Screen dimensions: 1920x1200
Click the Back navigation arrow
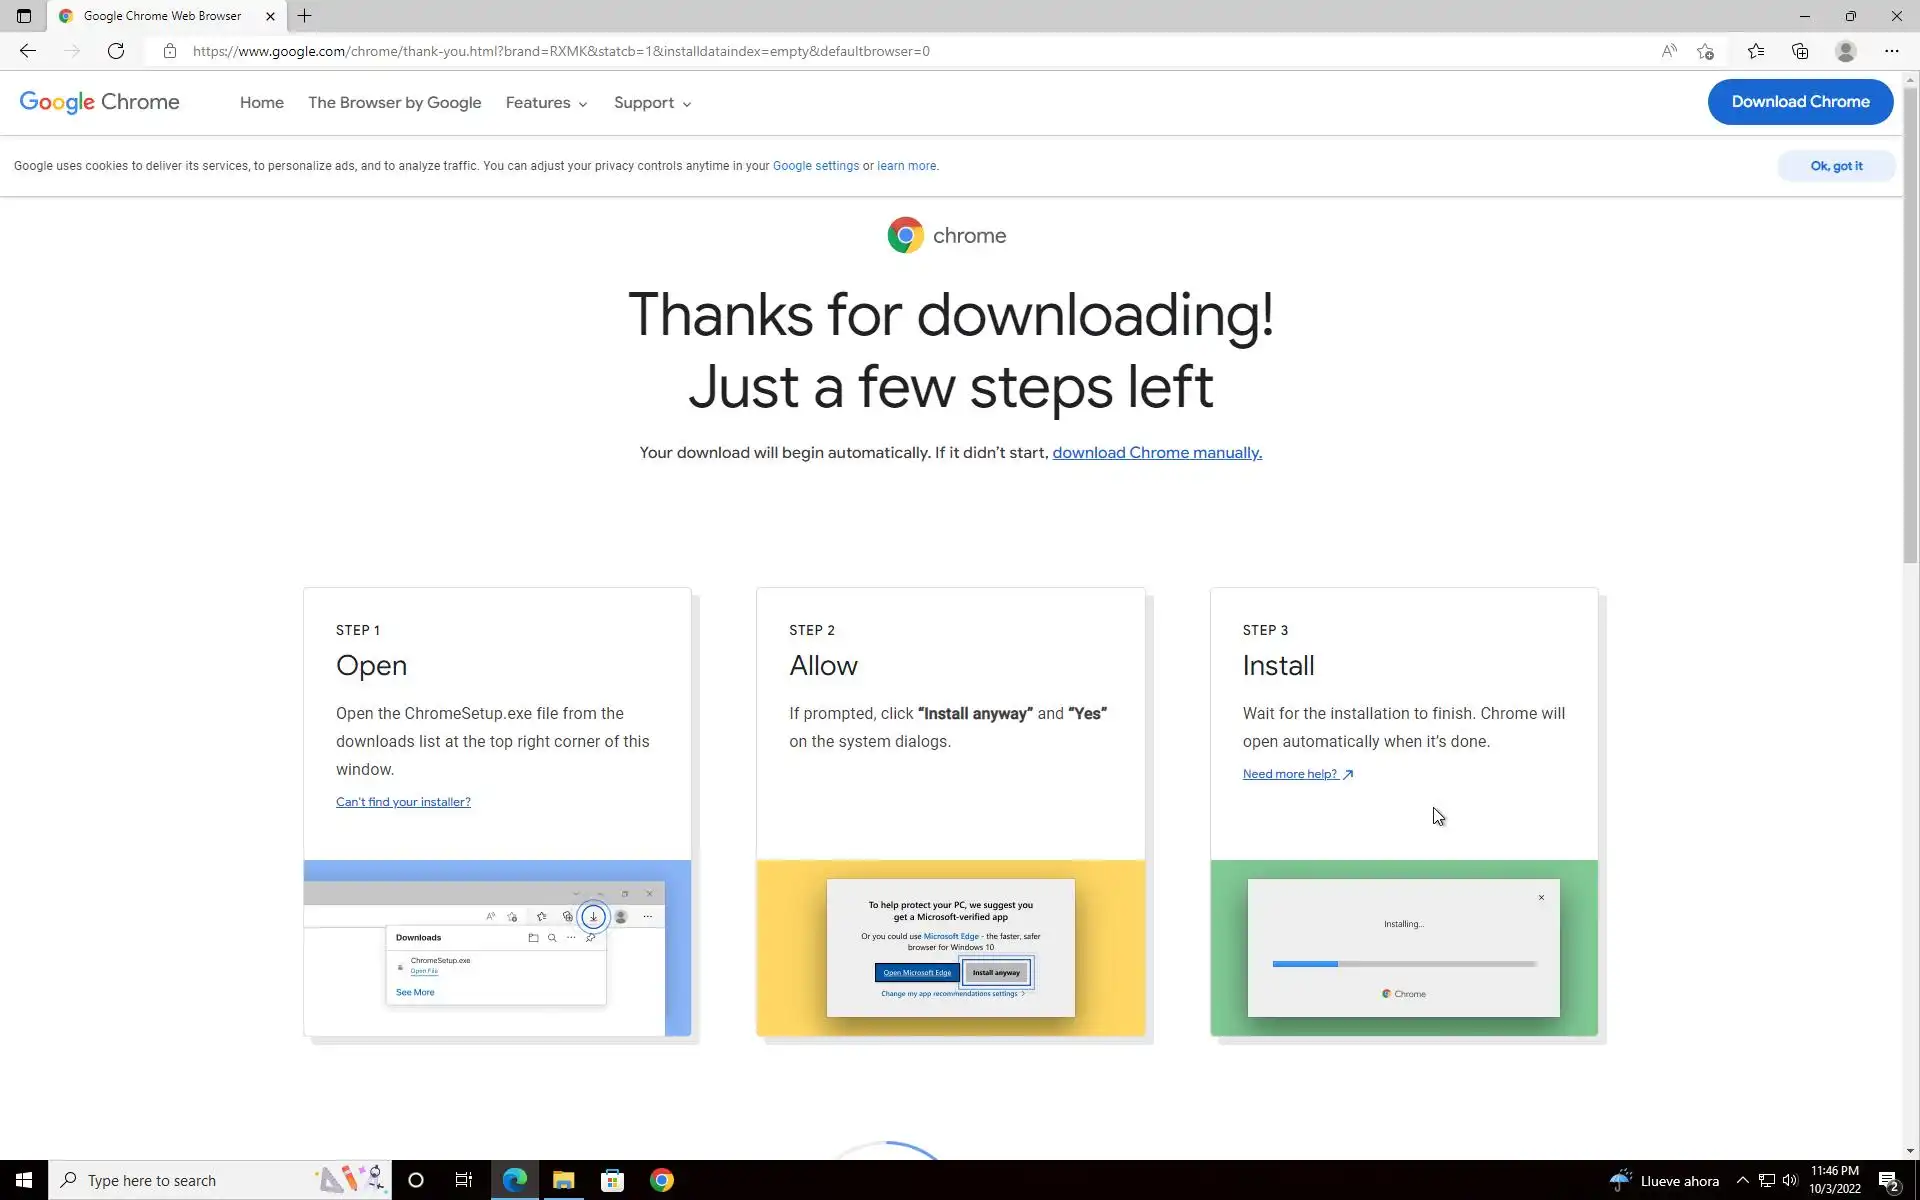28,51
